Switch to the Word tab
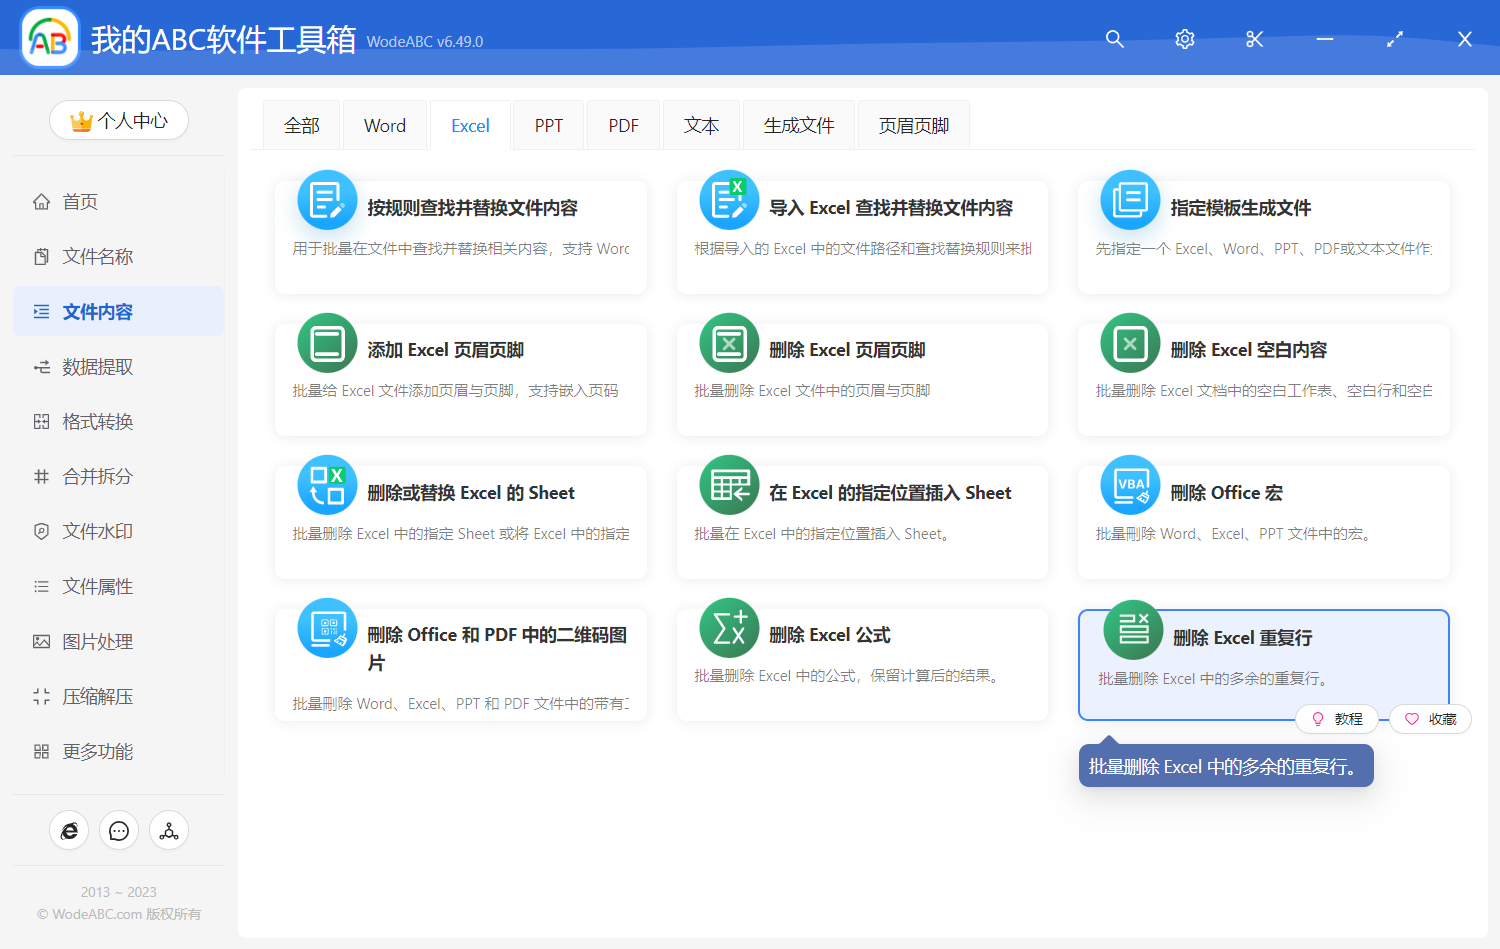 pos(385,126)
